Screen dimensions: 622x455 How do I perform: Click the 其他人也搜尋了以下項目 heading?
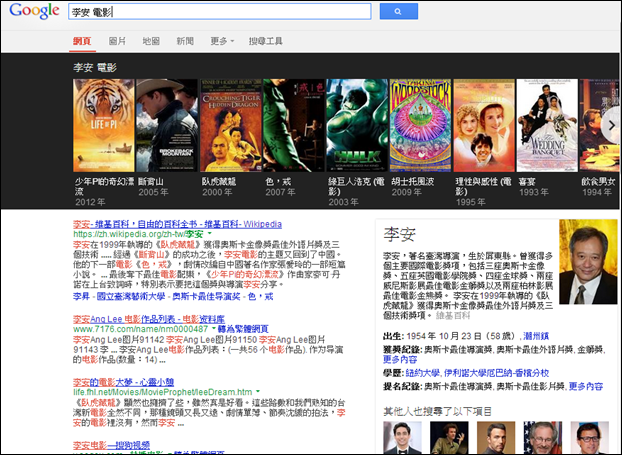[x=438, y=411]
